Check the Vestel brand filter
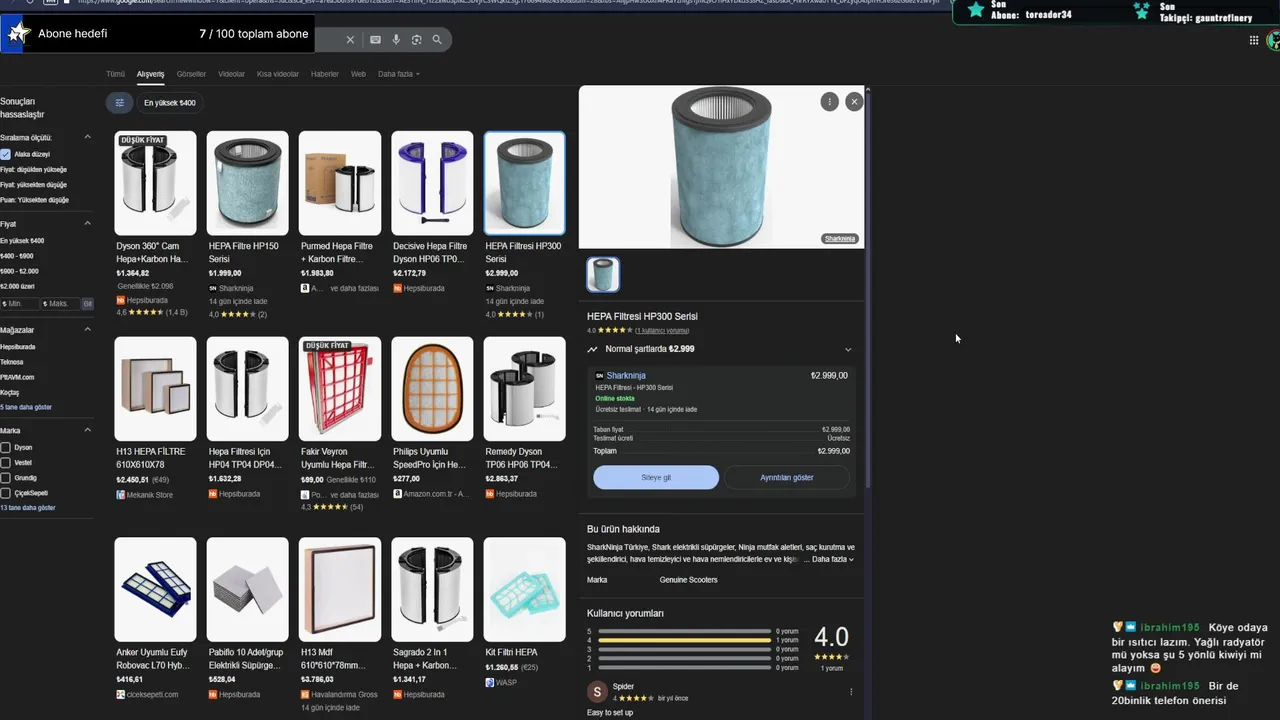The image size is (1280, 720). coord(6,462)
